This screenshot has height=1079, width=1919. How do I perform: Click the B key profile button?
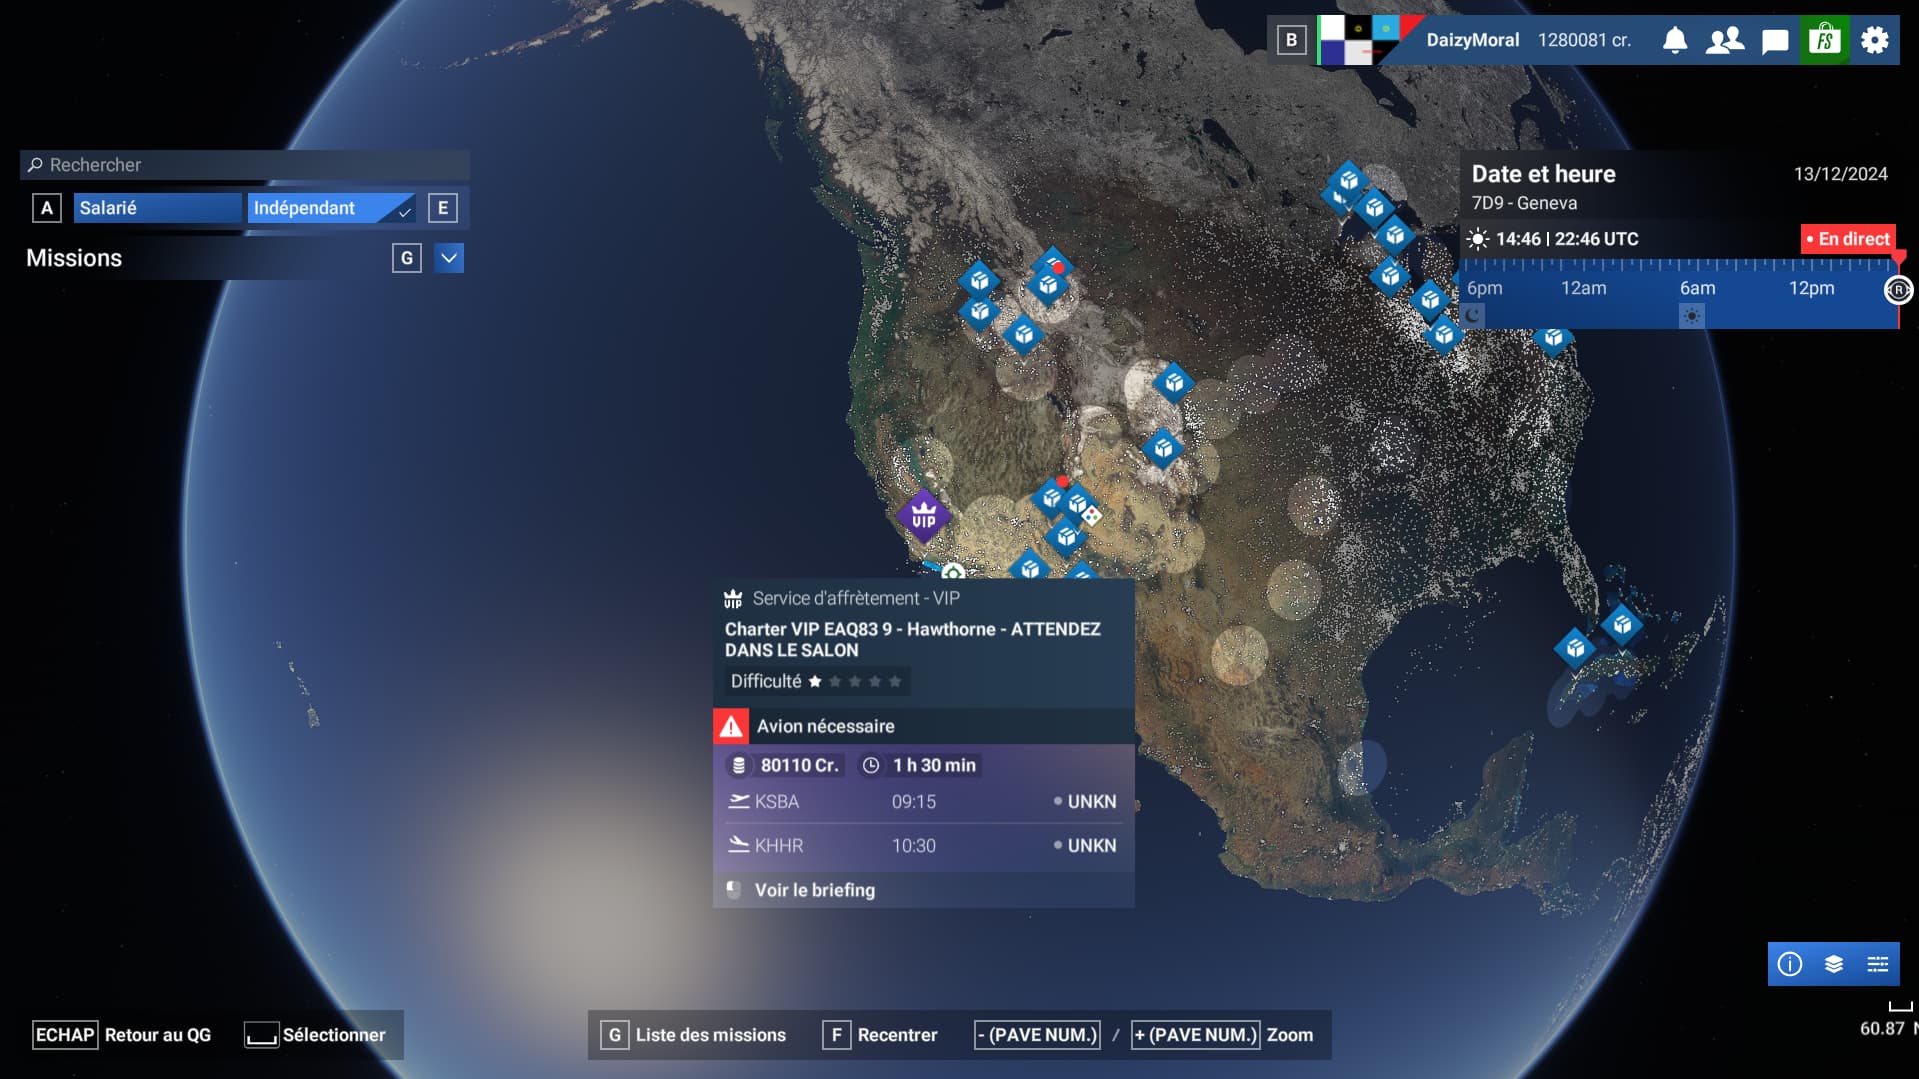pos(1292,40)
